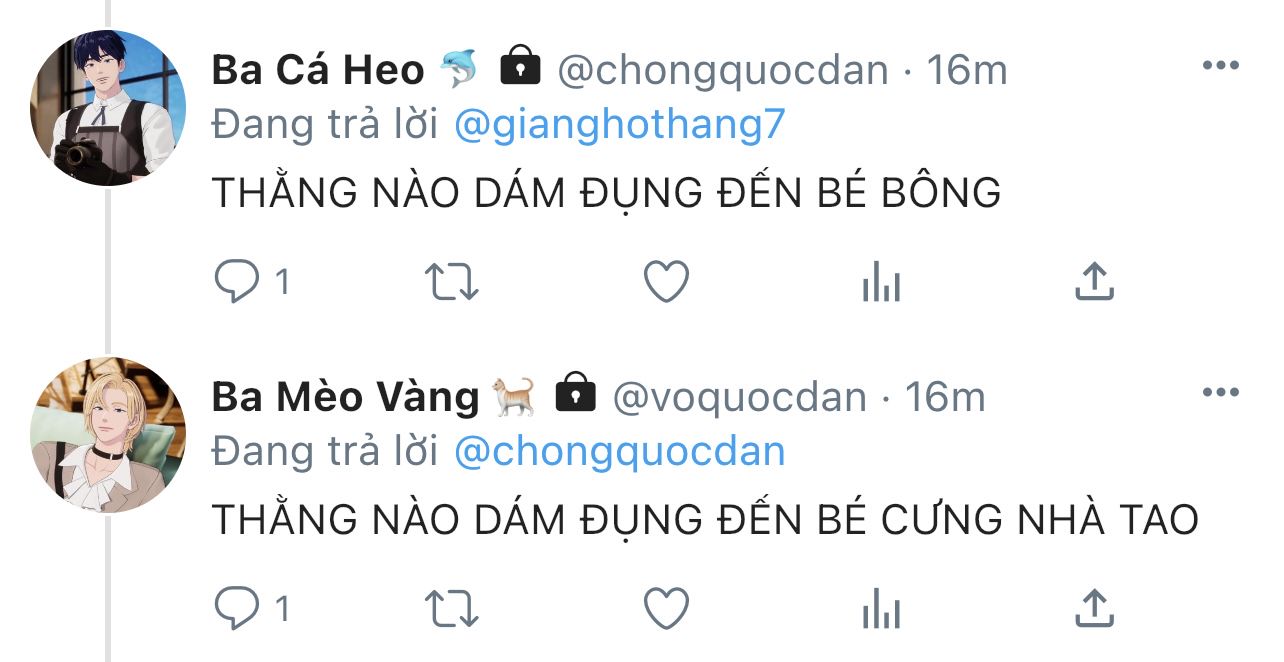Image resolution: width=1284 pixels, height=662 pixels.
Task: Open the @gianghothang7 mention link
Action: point(620,125)
